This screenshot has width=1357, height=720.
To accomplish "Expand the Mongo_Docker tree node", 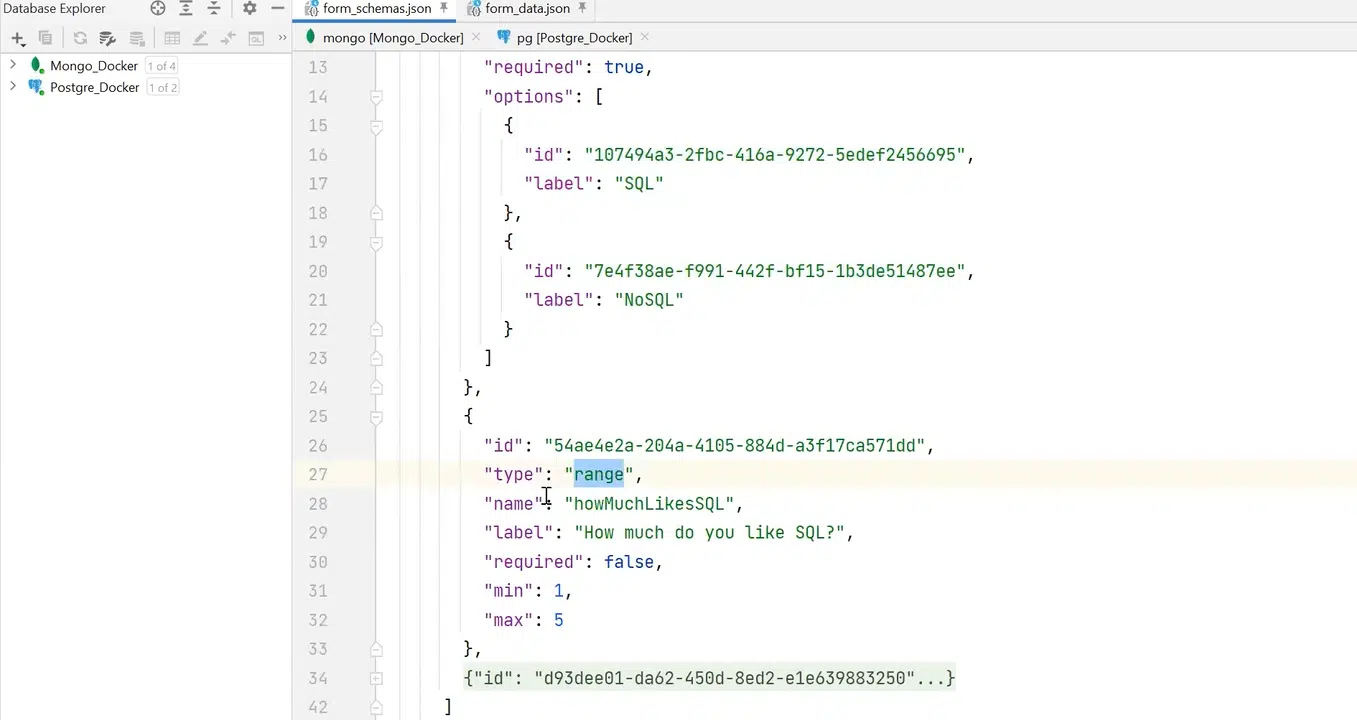I will tap(12, 65).
